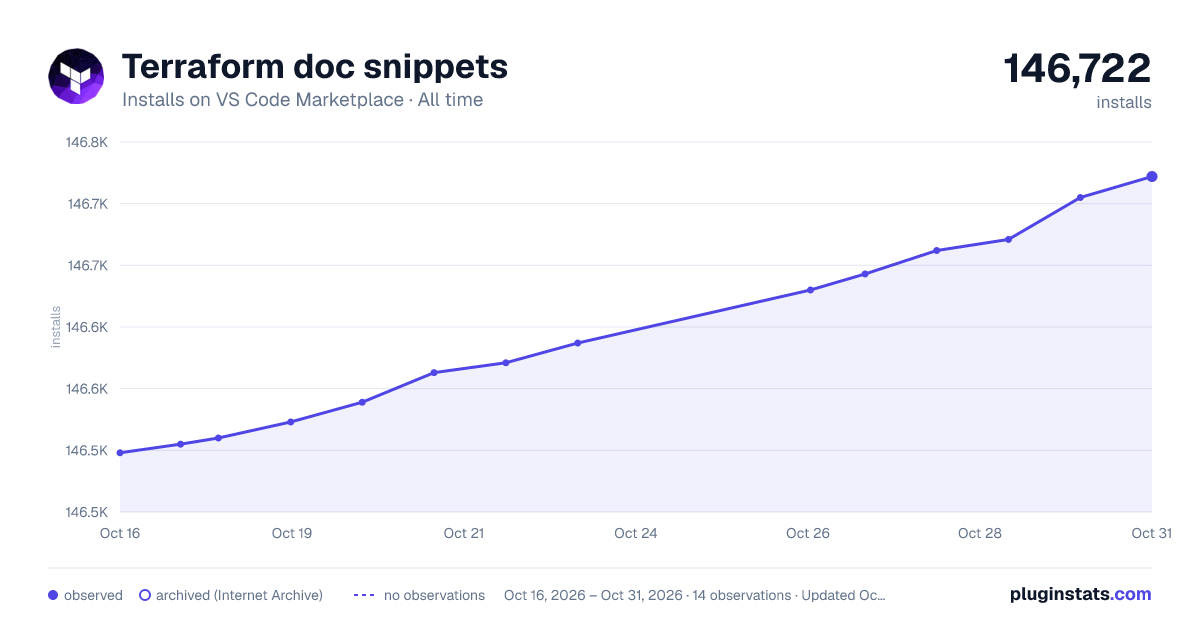This screenshot has height=630, width=1200.
Task: Click the 'Oct 16' x-axis label
Action: [120, 533]
